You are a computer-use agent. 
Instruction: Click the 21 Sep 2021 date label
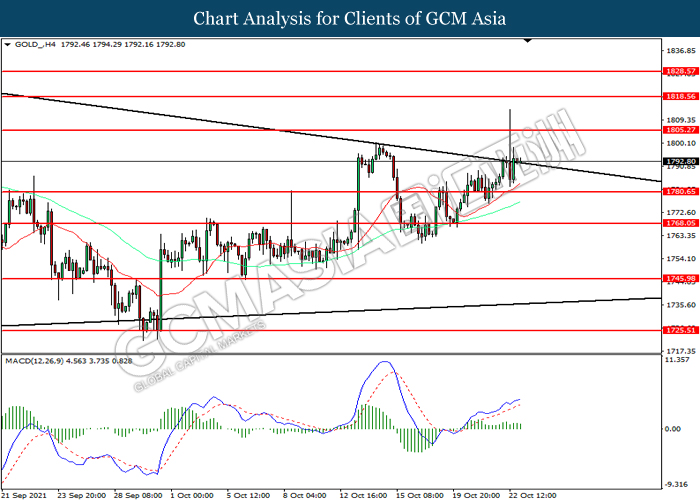point(24,496)
